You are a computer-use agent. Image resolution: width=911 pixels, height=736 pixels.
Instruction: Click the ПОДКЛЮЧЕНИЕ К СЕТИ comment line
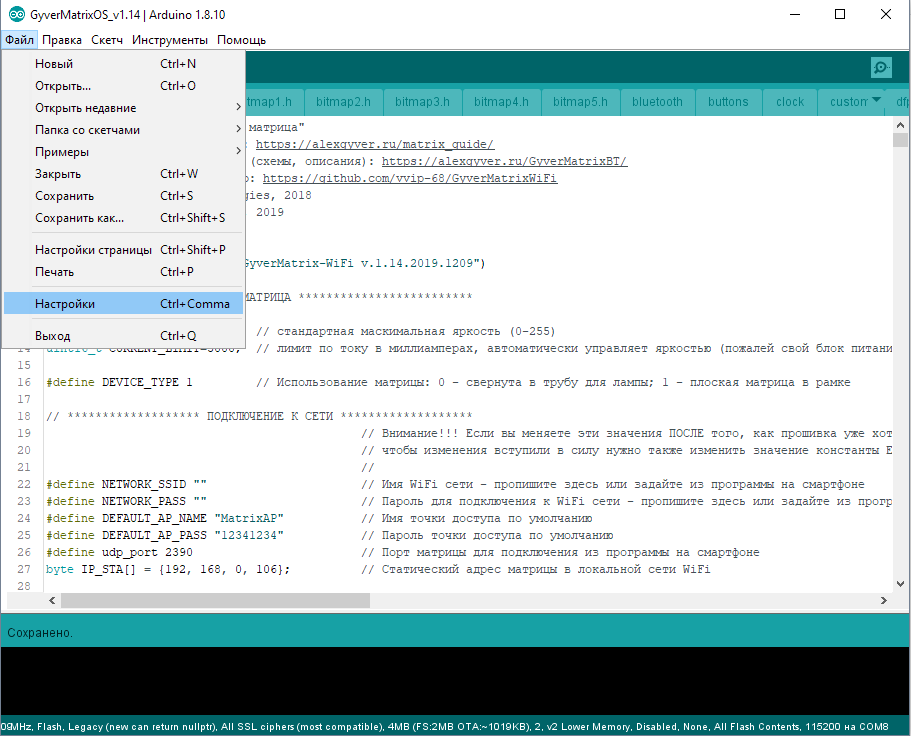(x=259, y=416)
